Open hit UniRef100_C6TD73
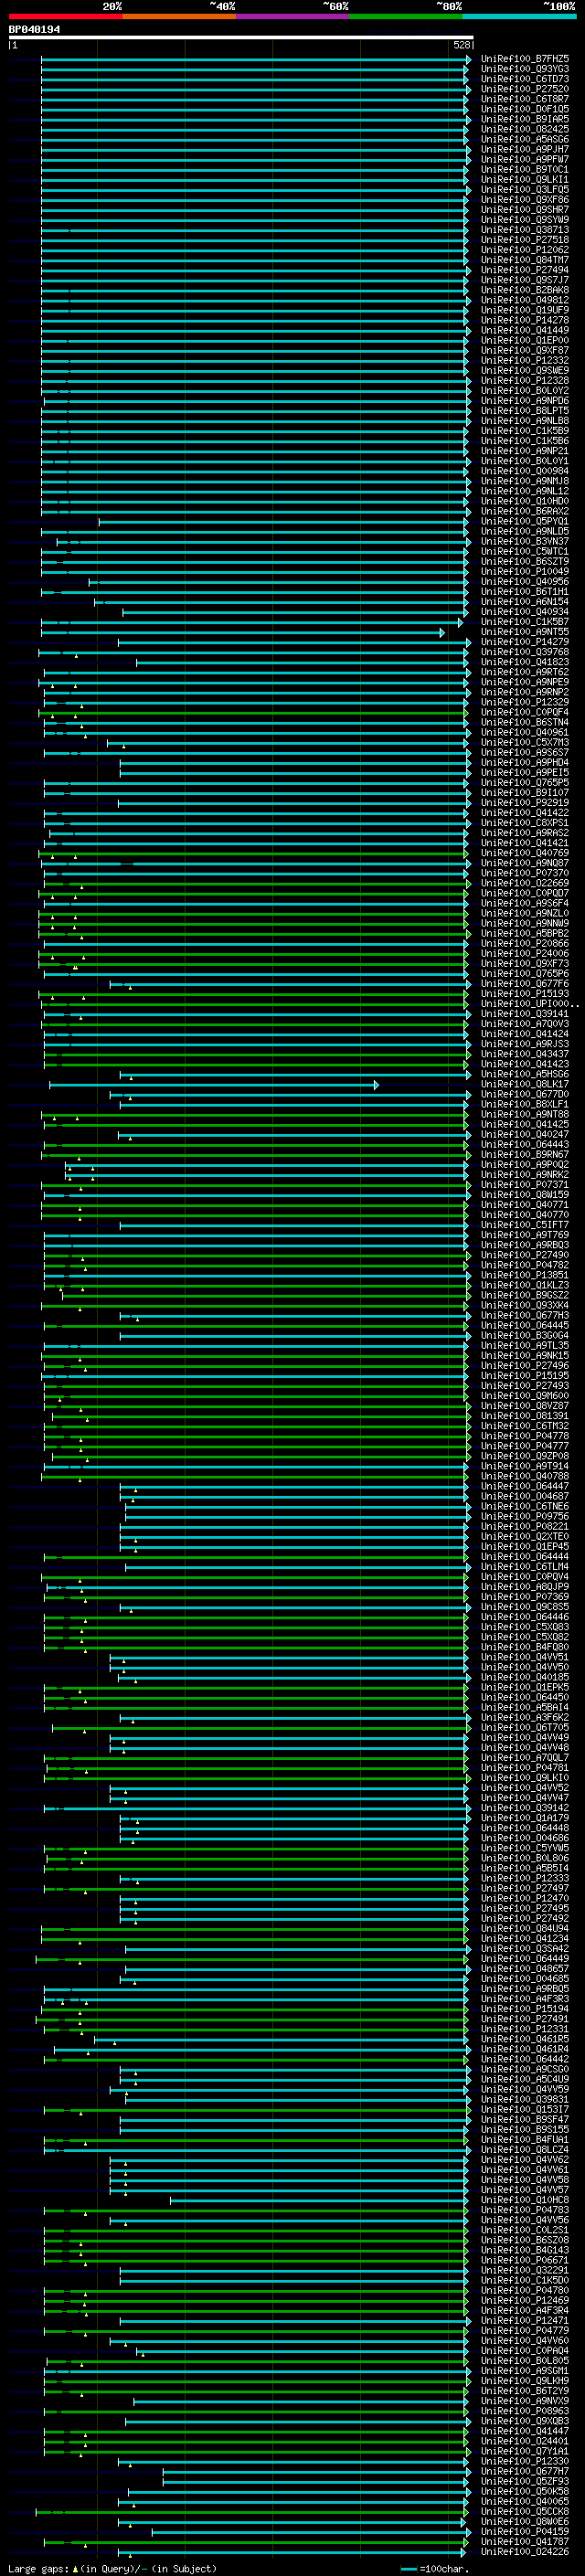The height and width of the screenshot is (2576, 585). tap(525, 79)
